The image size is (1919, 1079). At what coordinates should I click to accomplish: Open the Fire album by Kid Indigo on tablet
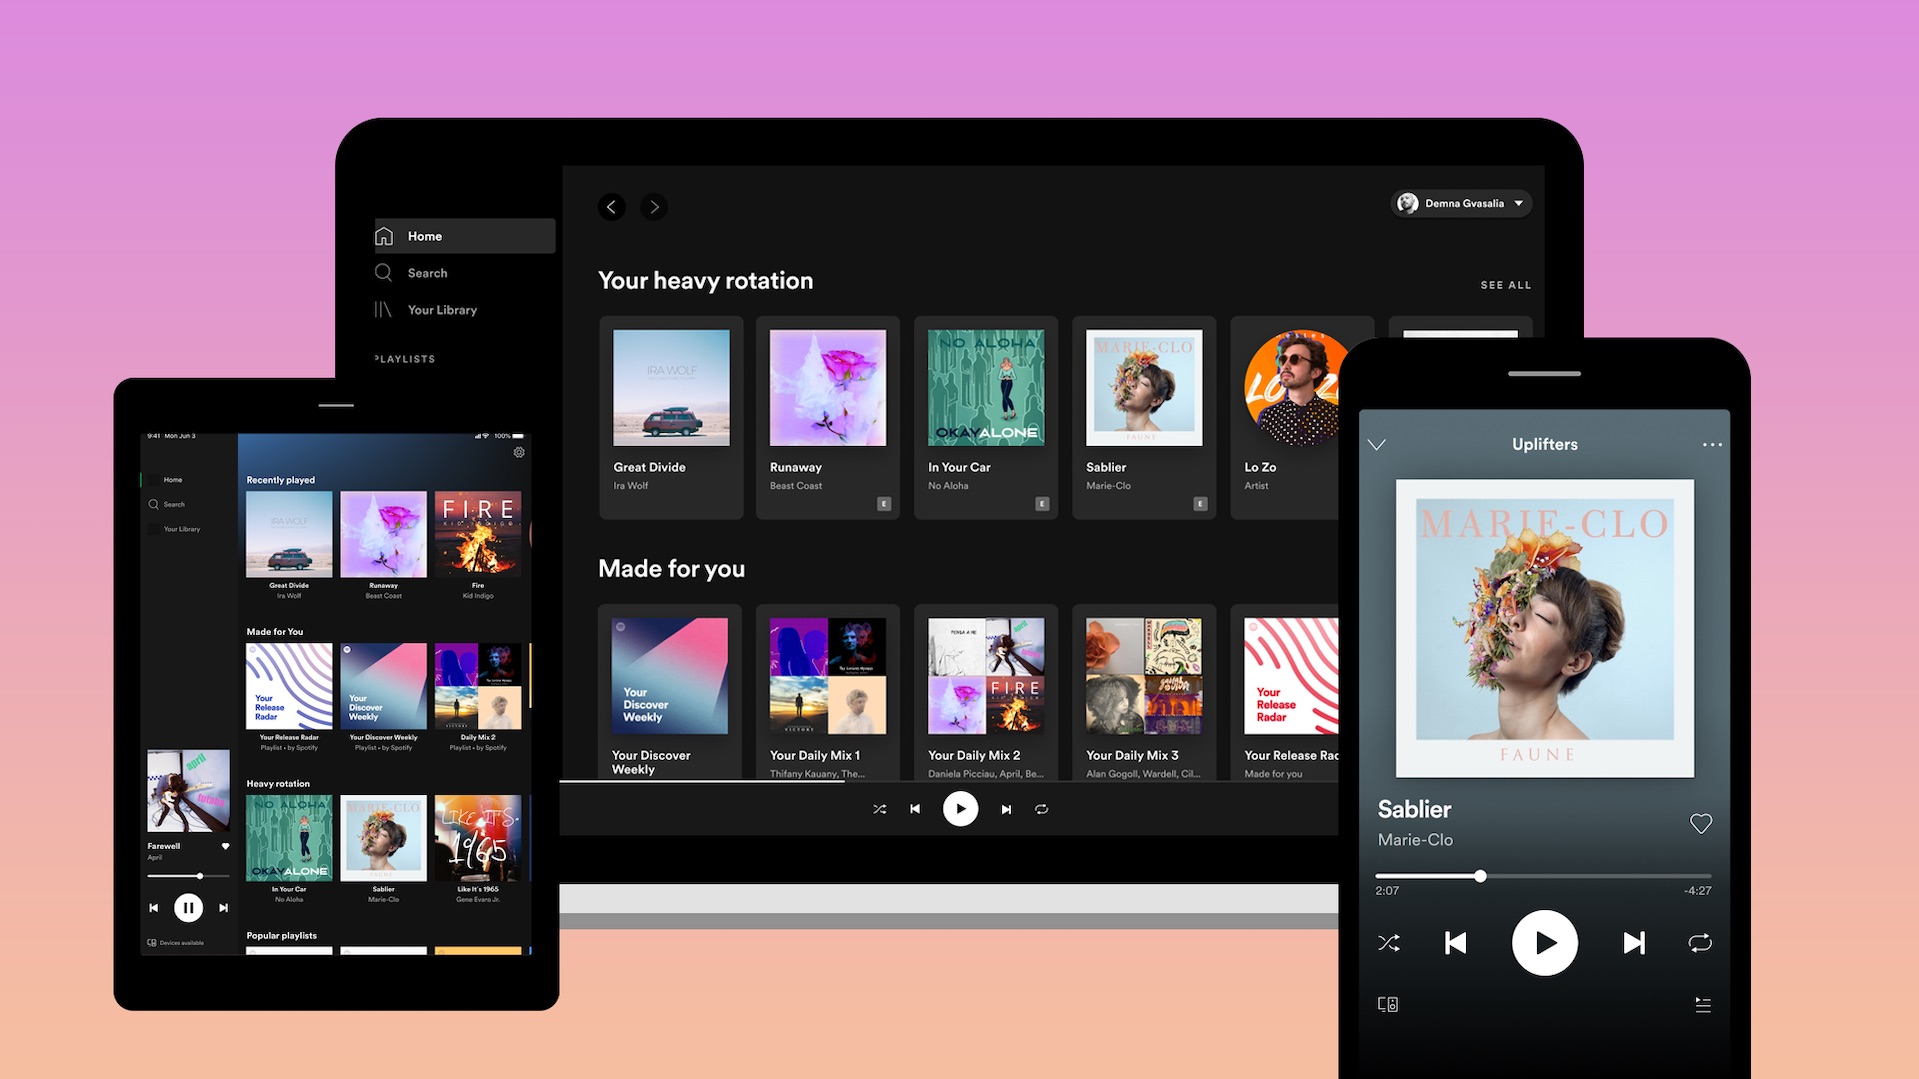click(478, 545)
